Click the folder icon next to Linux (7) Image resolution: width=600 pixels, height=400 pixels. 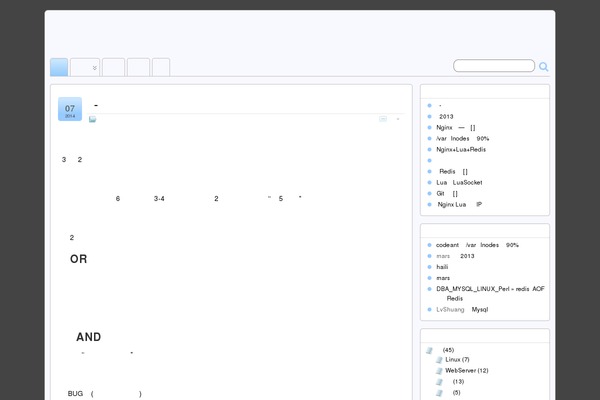(x=439, y=360)
